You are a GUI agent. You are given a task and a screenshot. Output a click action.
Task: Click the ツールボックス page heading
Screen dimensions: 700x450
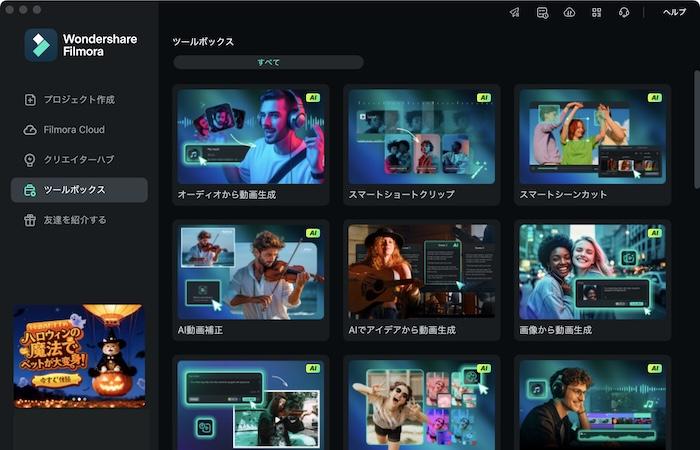click(x=203, y=42)
